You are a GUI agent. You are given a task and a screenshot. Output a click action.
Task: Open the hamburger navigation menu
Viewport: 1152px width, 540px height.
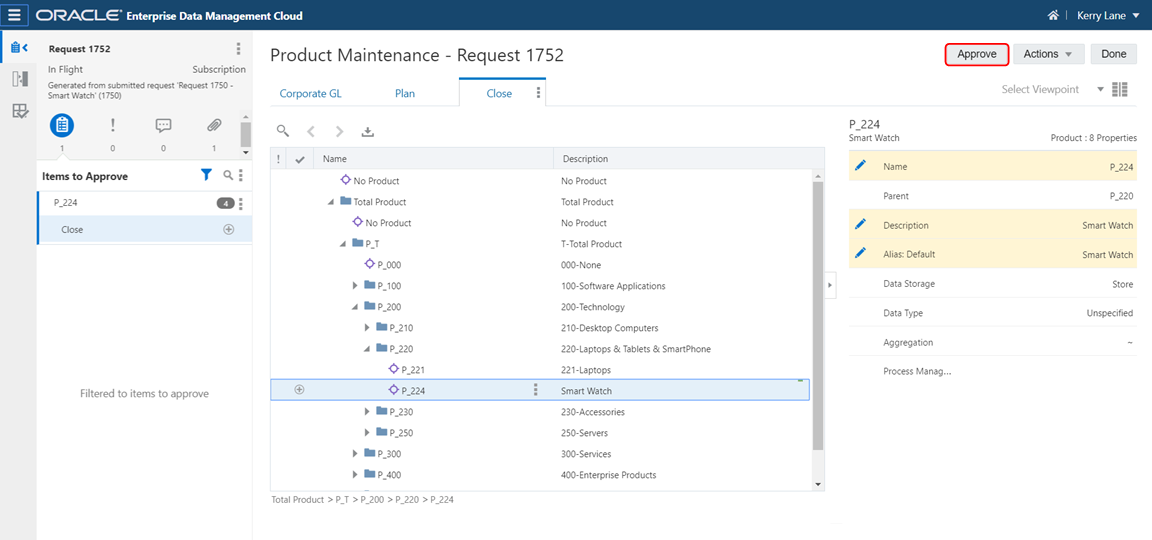(x=15, y=15)
